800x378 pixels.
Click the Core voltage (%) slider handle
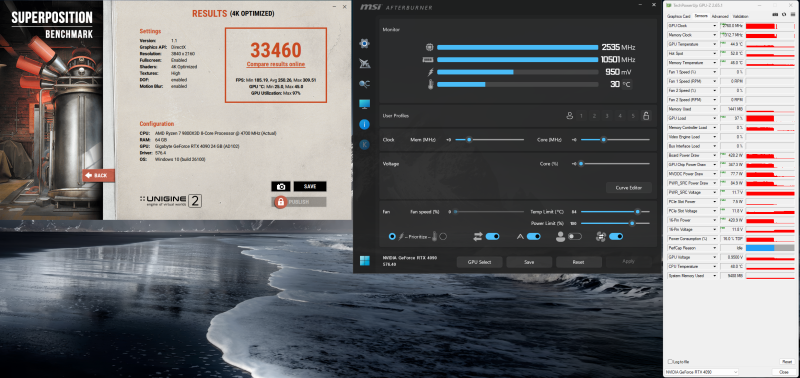coord(581,164)
